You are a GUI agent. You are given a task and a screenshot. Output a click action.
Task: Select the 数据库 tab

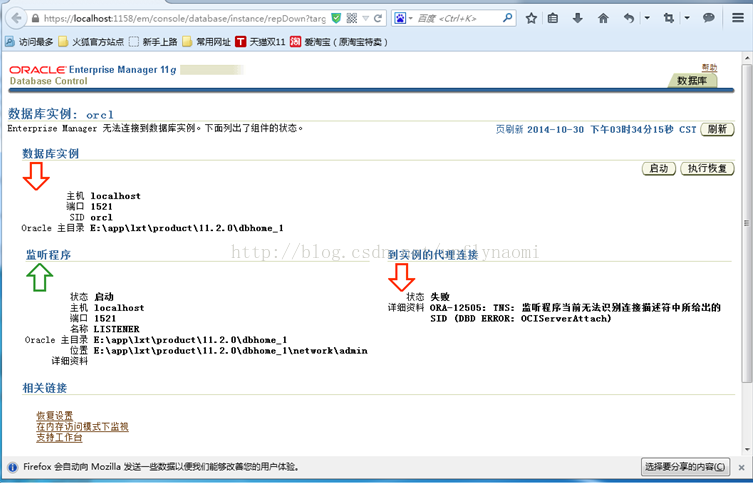pyautogui.click(x=692, y=81)
